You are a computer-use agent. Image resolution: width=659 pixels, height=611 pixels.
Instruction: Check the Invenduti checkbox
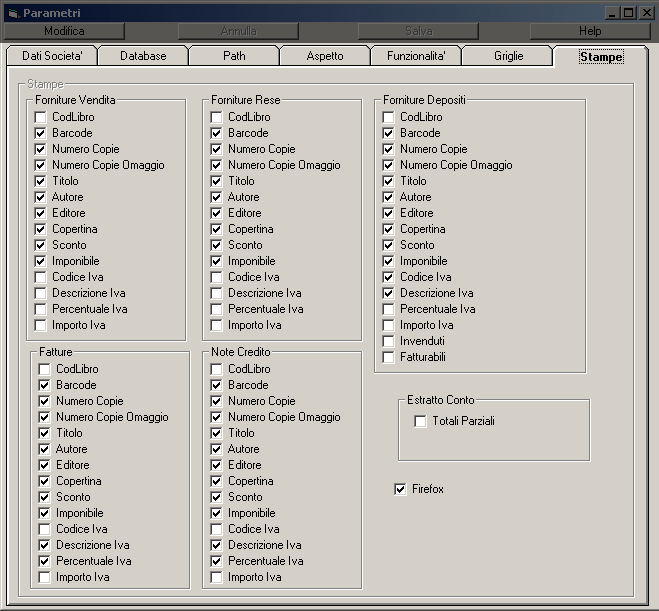click(388, 341)
